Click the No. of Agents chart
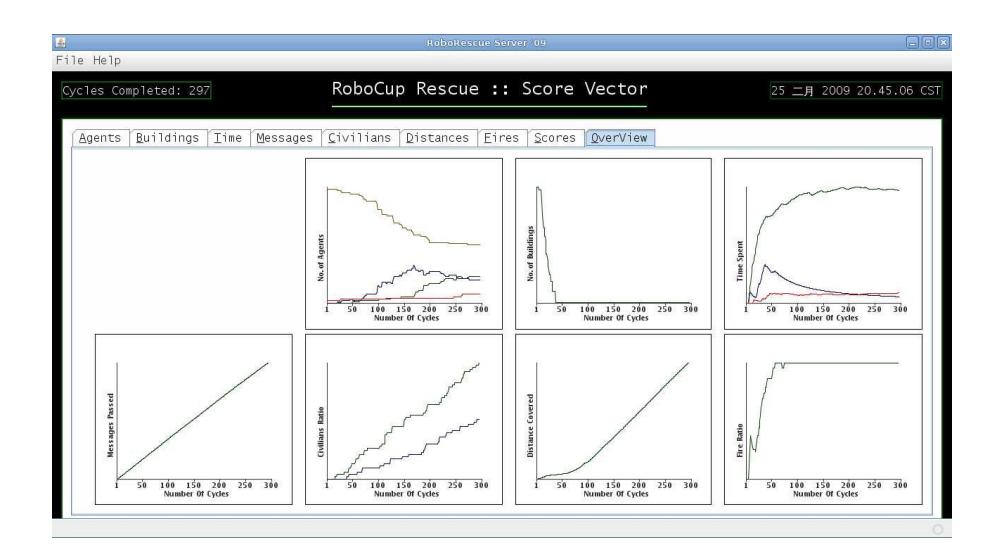This screenshot has height=560, width=996. (x=404, y=244)
